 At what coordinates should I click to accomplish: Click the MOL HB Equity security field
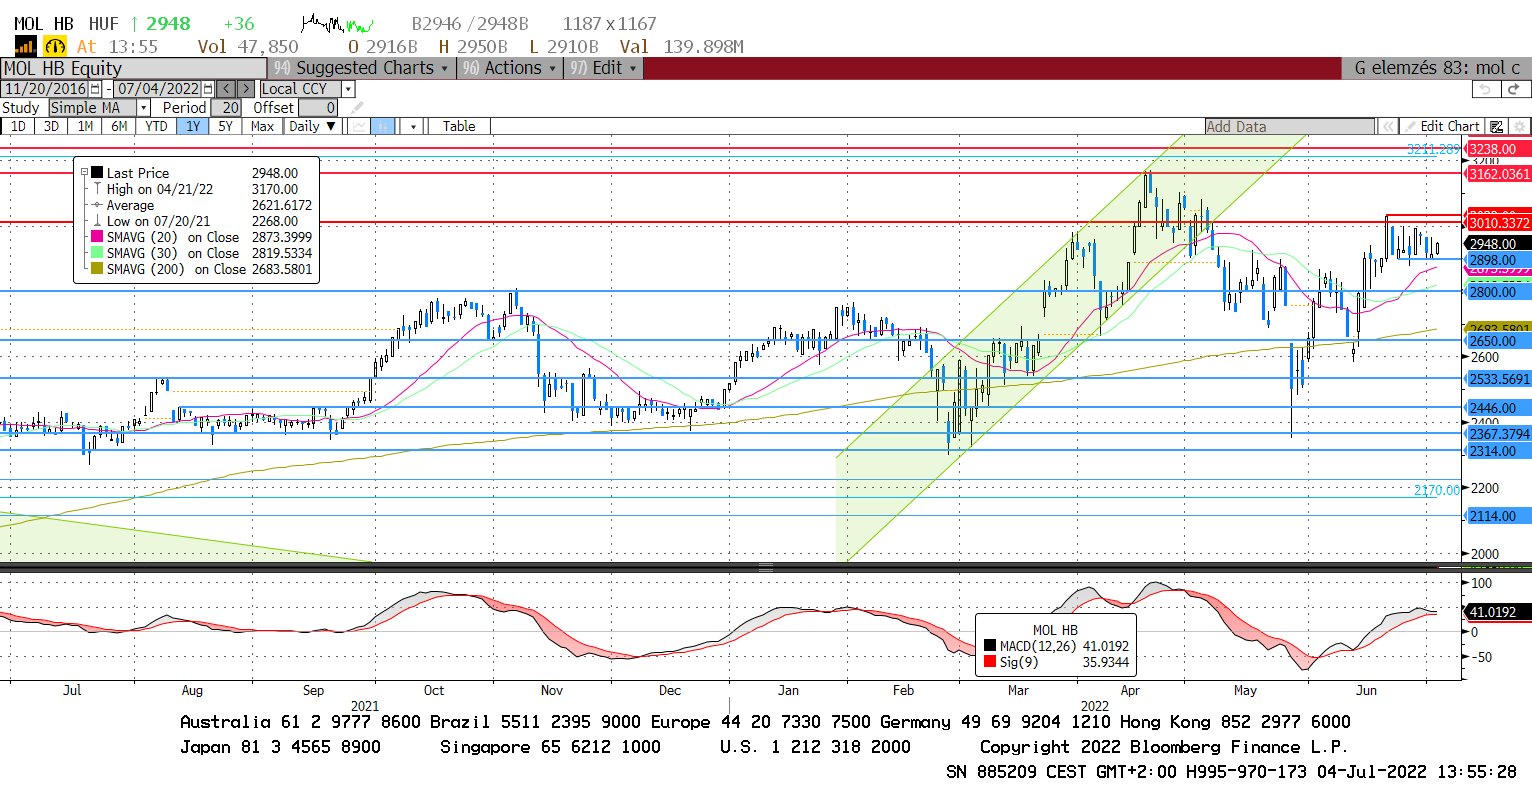coord(133,68)
